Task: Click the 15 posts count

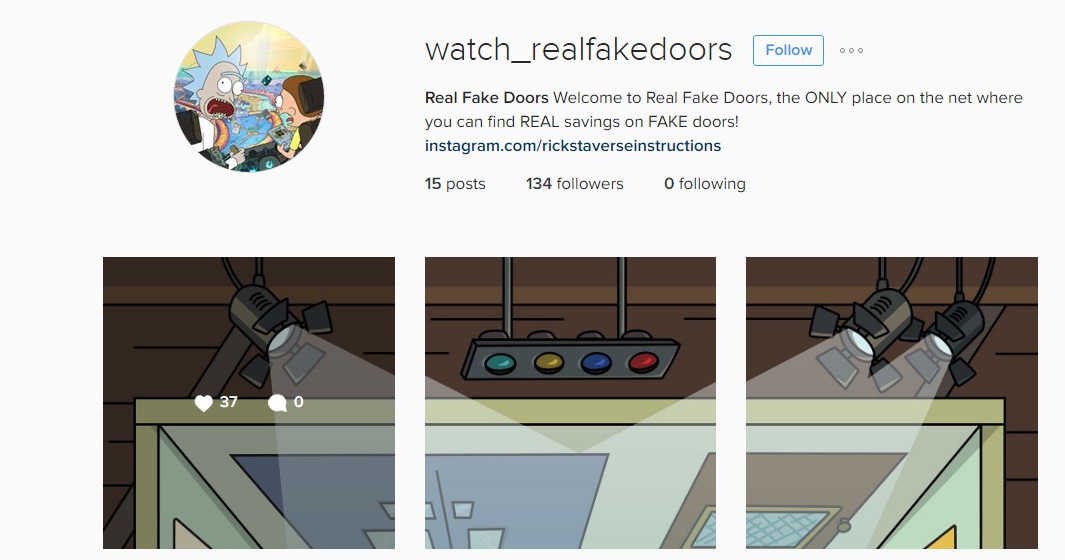Action: [455, 183]
